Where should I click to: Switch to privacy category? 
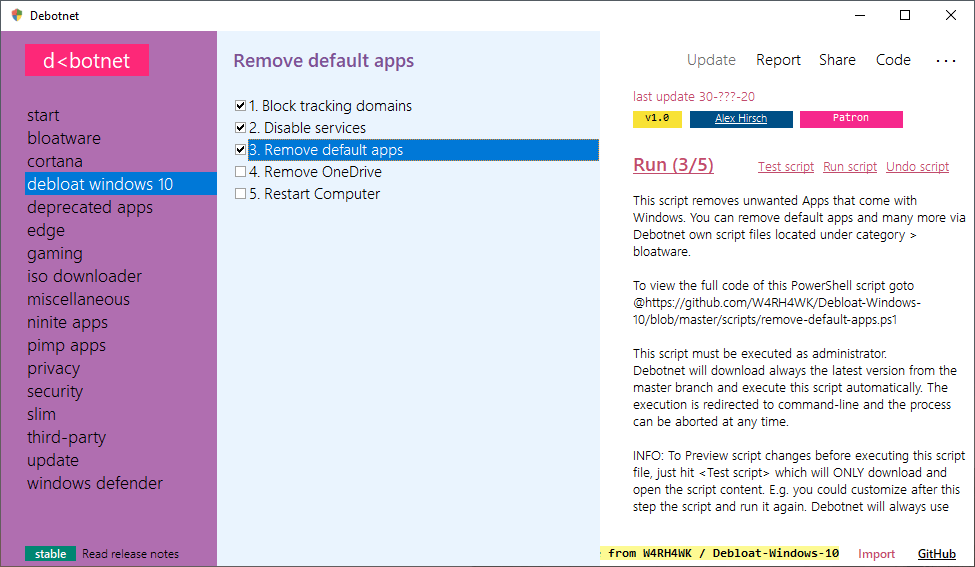click(x=53, y=369)
